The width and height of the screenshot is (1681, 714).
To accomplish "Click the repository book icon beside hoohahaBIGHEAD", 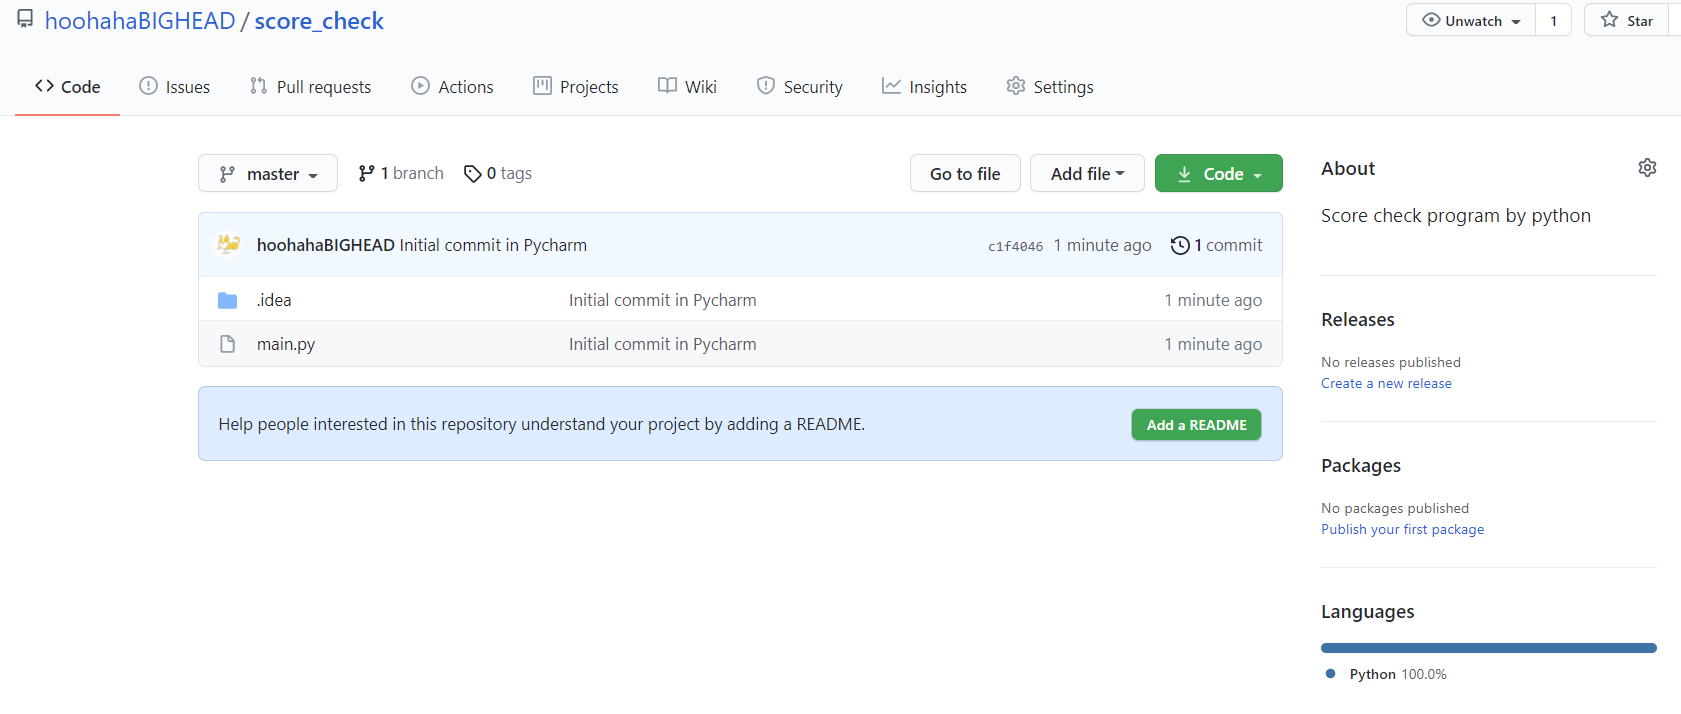I will 25,19.
